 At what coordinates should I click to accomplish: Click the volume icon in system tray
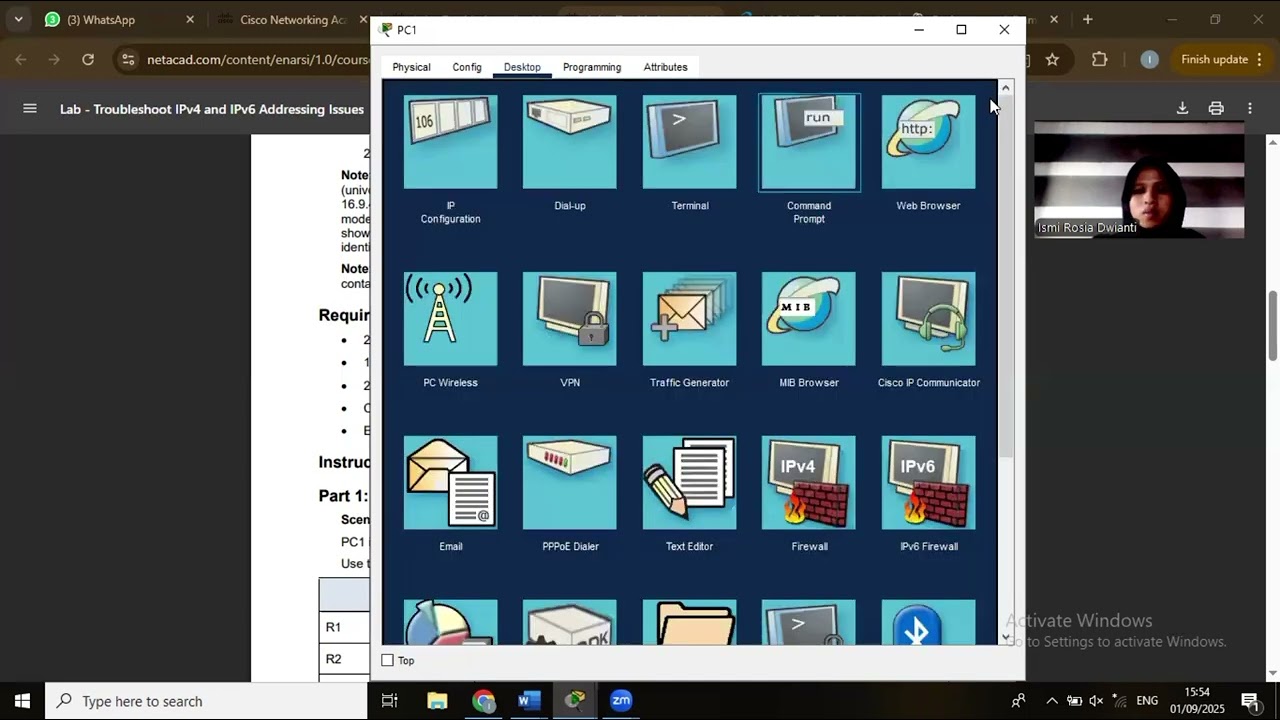tap(1096, 701)
